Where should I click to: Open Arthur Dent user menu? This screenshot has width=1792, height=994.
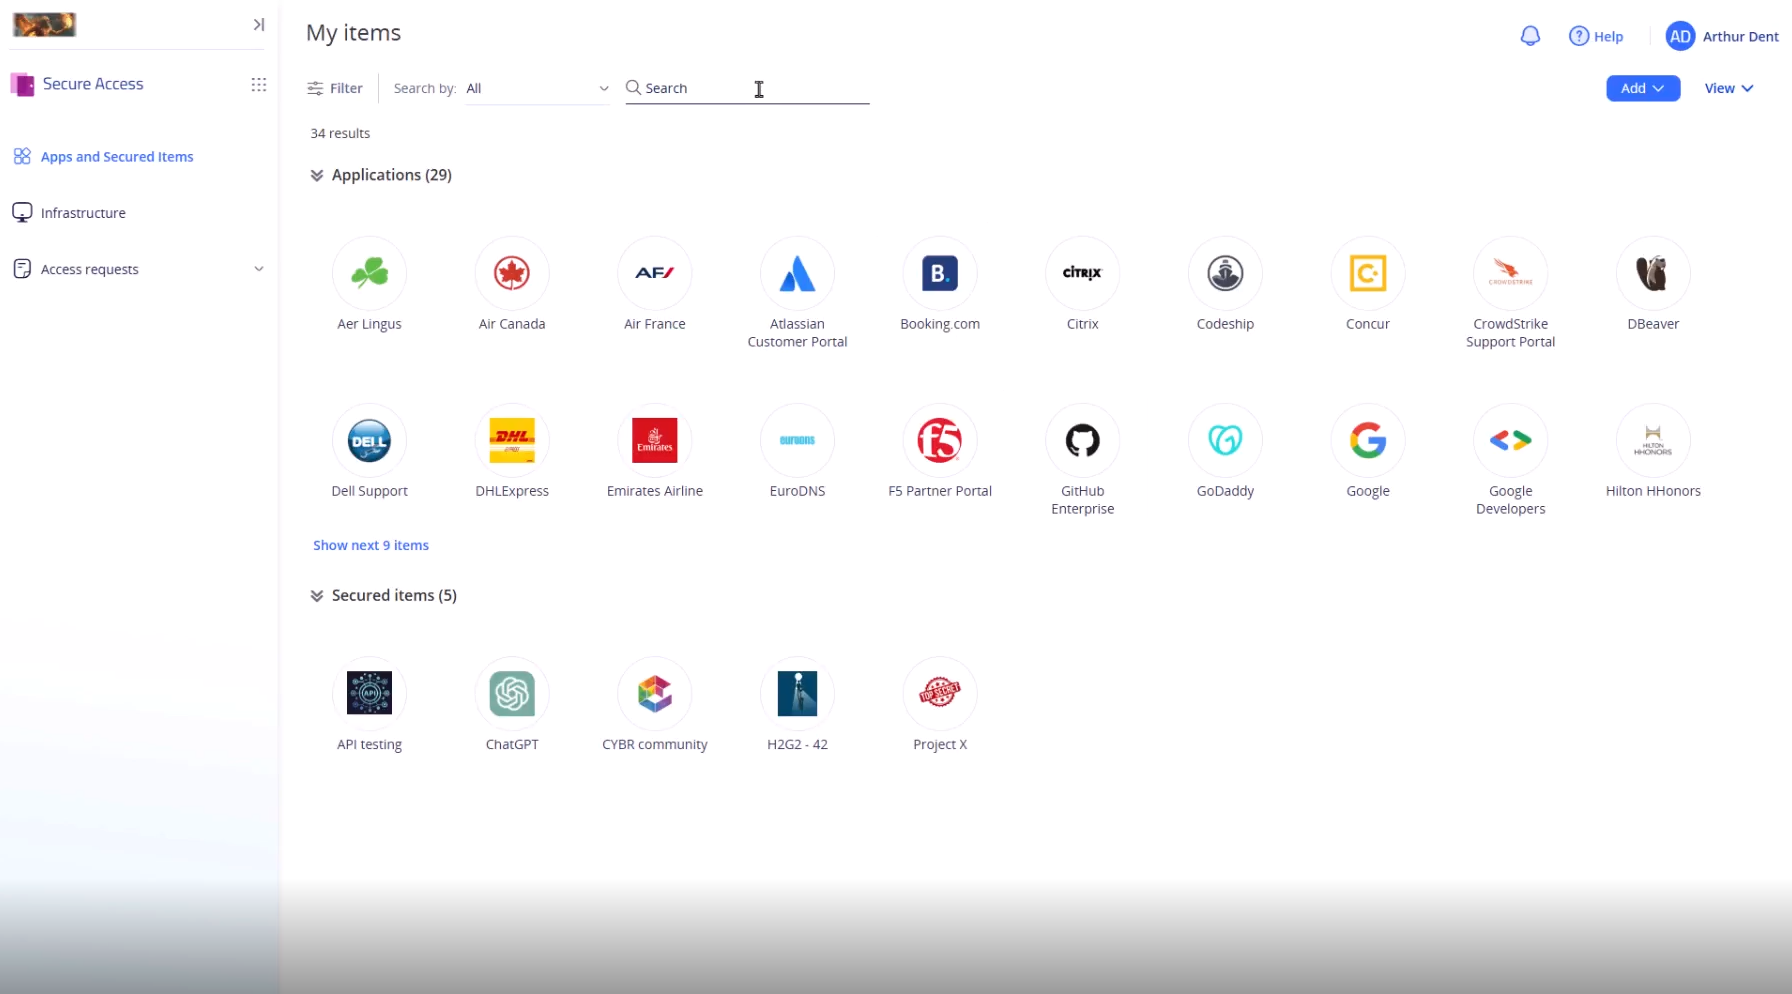1722,36
